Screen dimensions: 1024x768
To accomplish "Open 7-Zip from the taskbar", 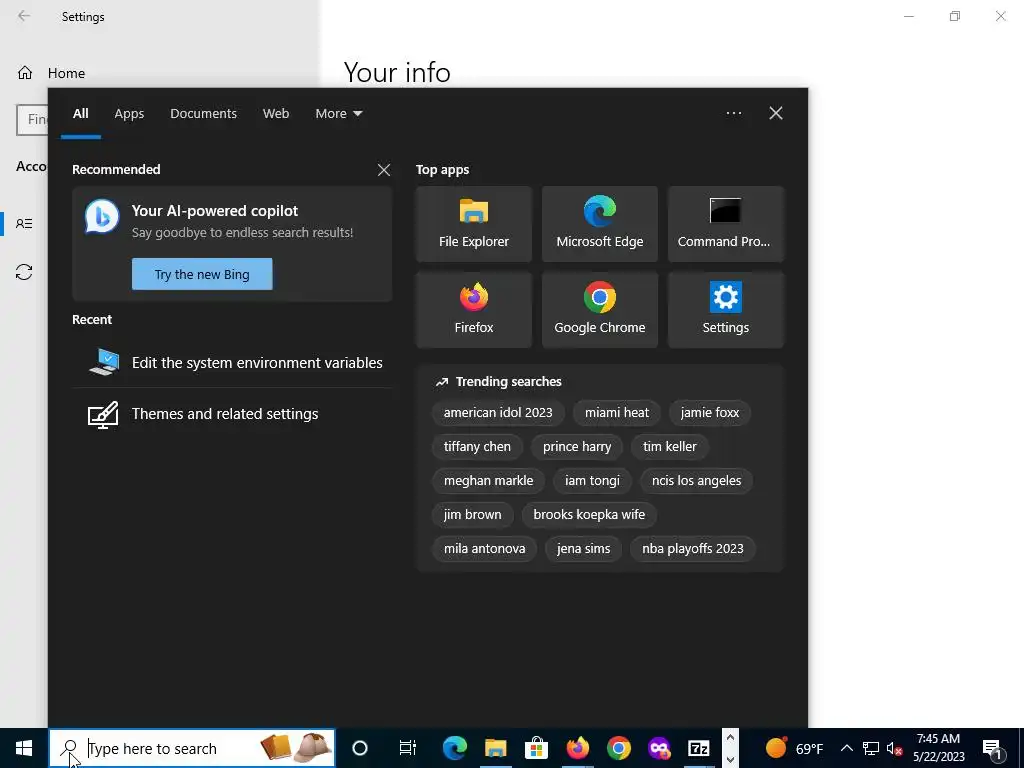I will 699,748.
